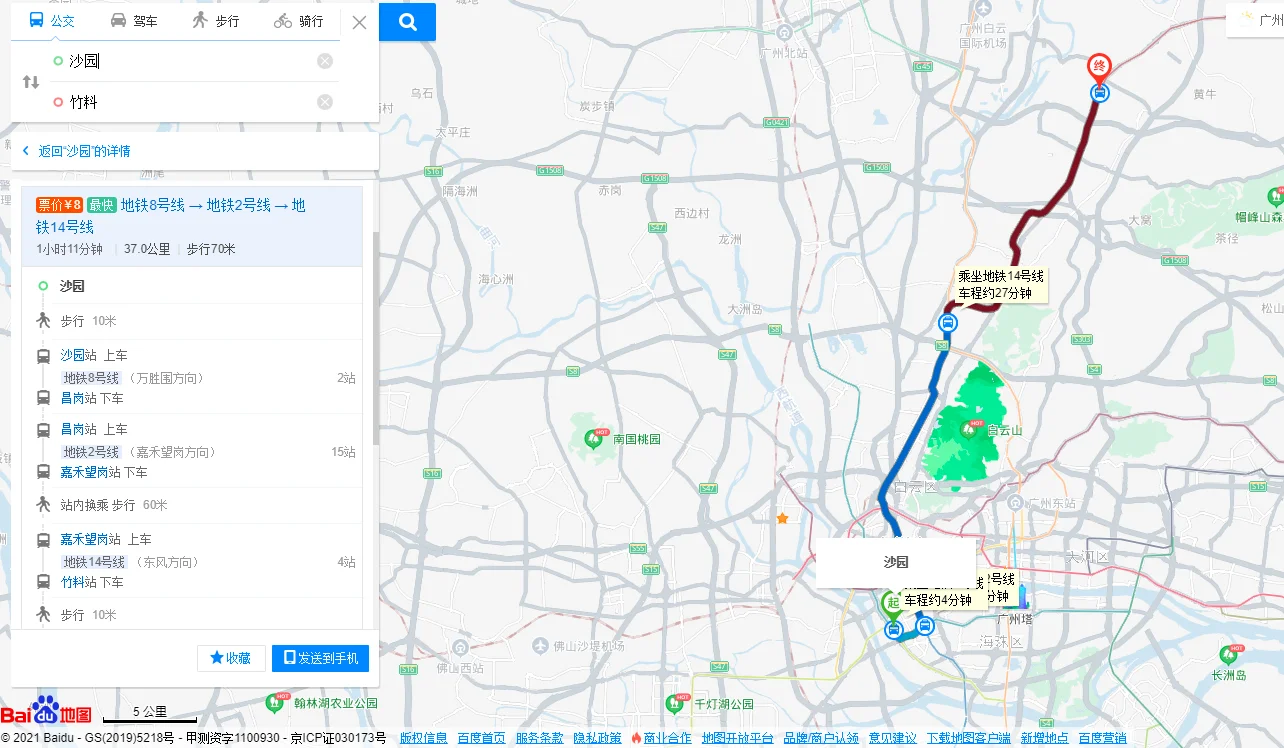Open the 意见建议 feedback link in footer
The height and width of the screenshot is (748, 1284).
tap(893, 737)
